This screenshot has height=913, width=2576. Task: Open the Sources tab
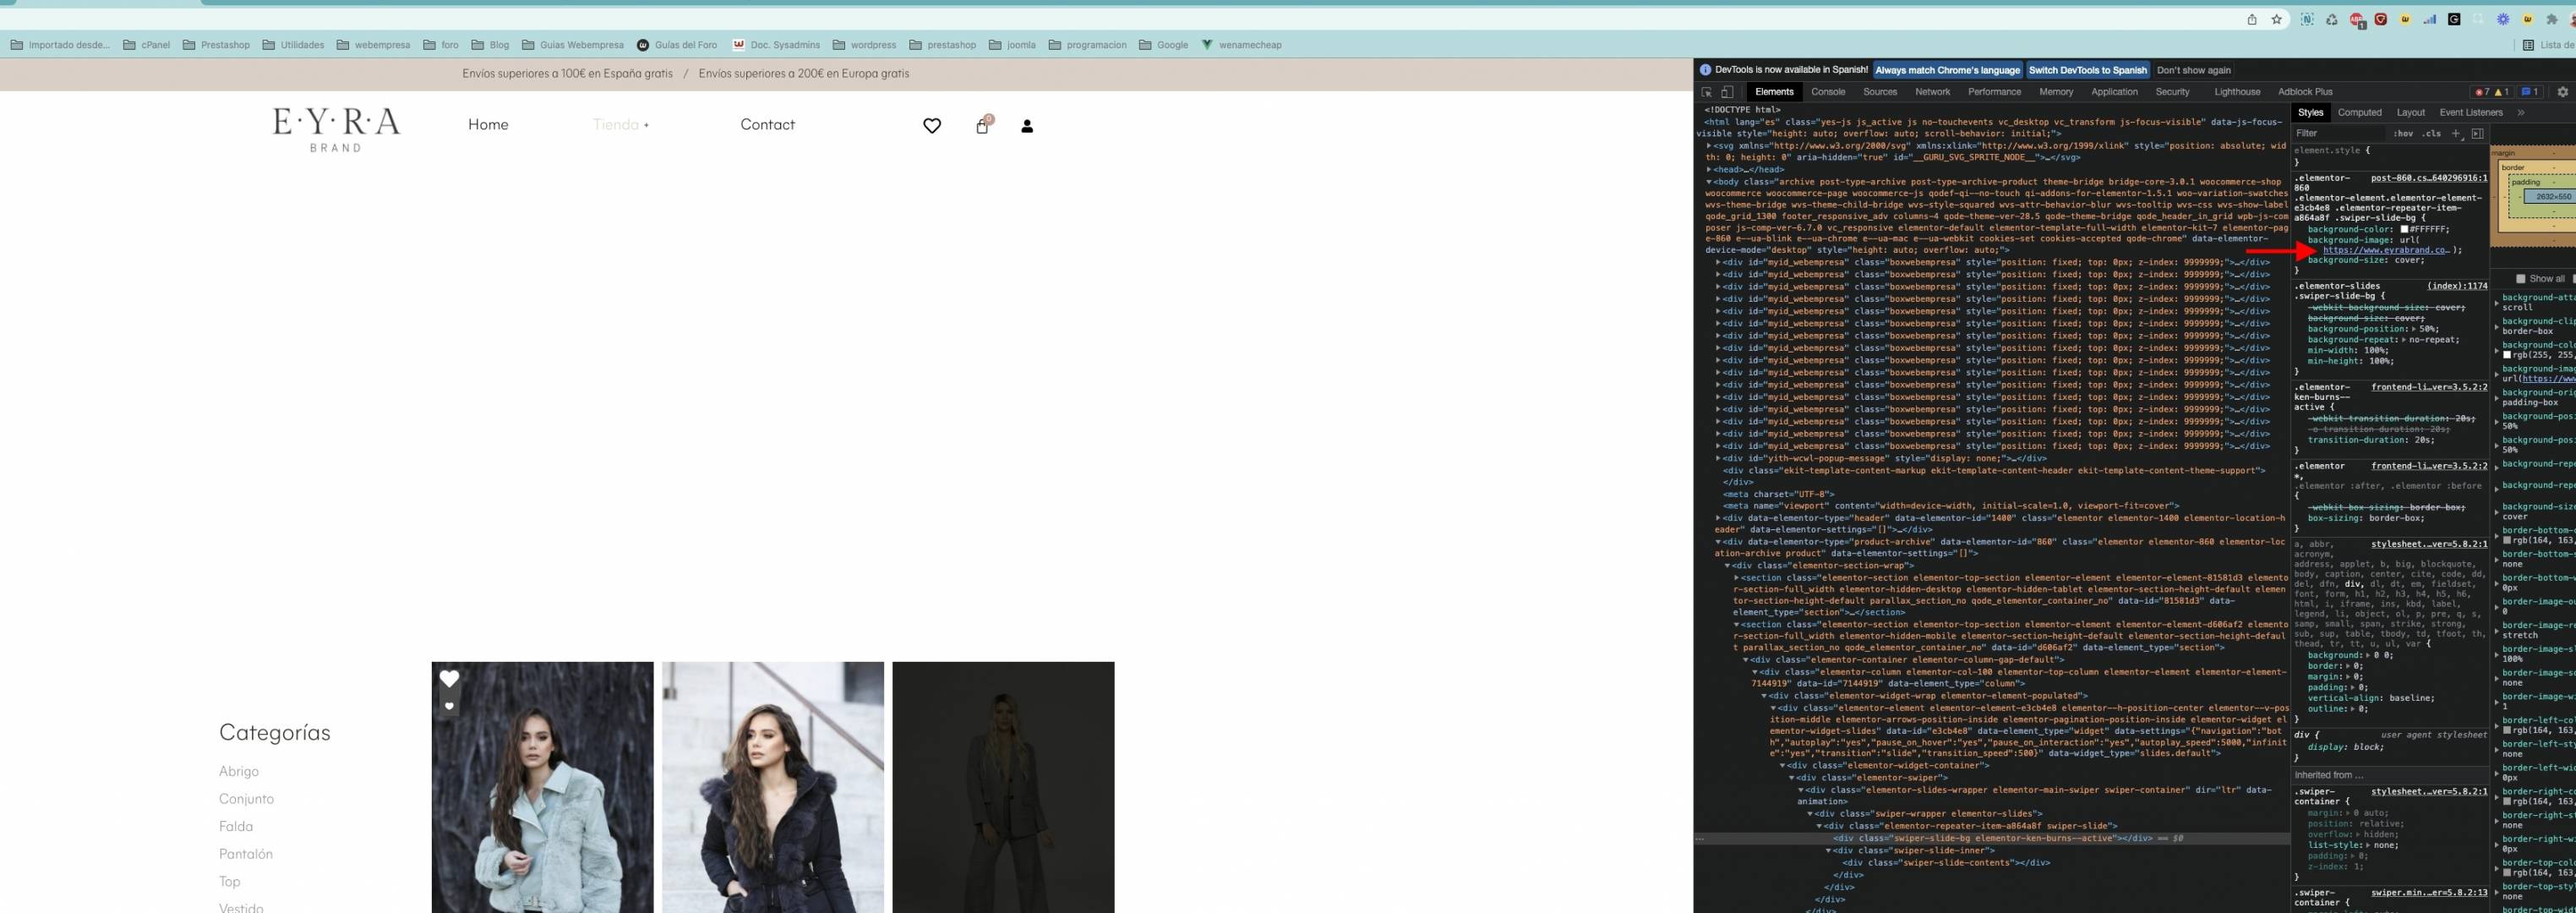click(x=1880, y=92)
